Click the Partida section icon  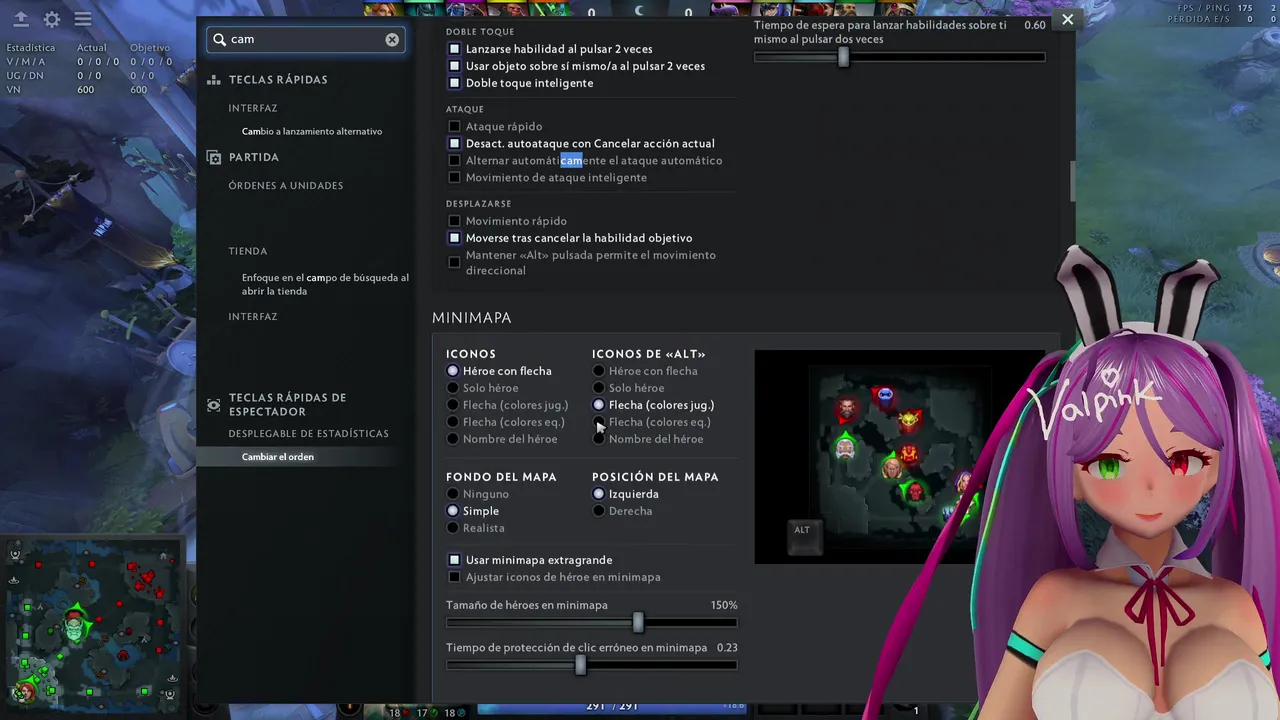213,157
